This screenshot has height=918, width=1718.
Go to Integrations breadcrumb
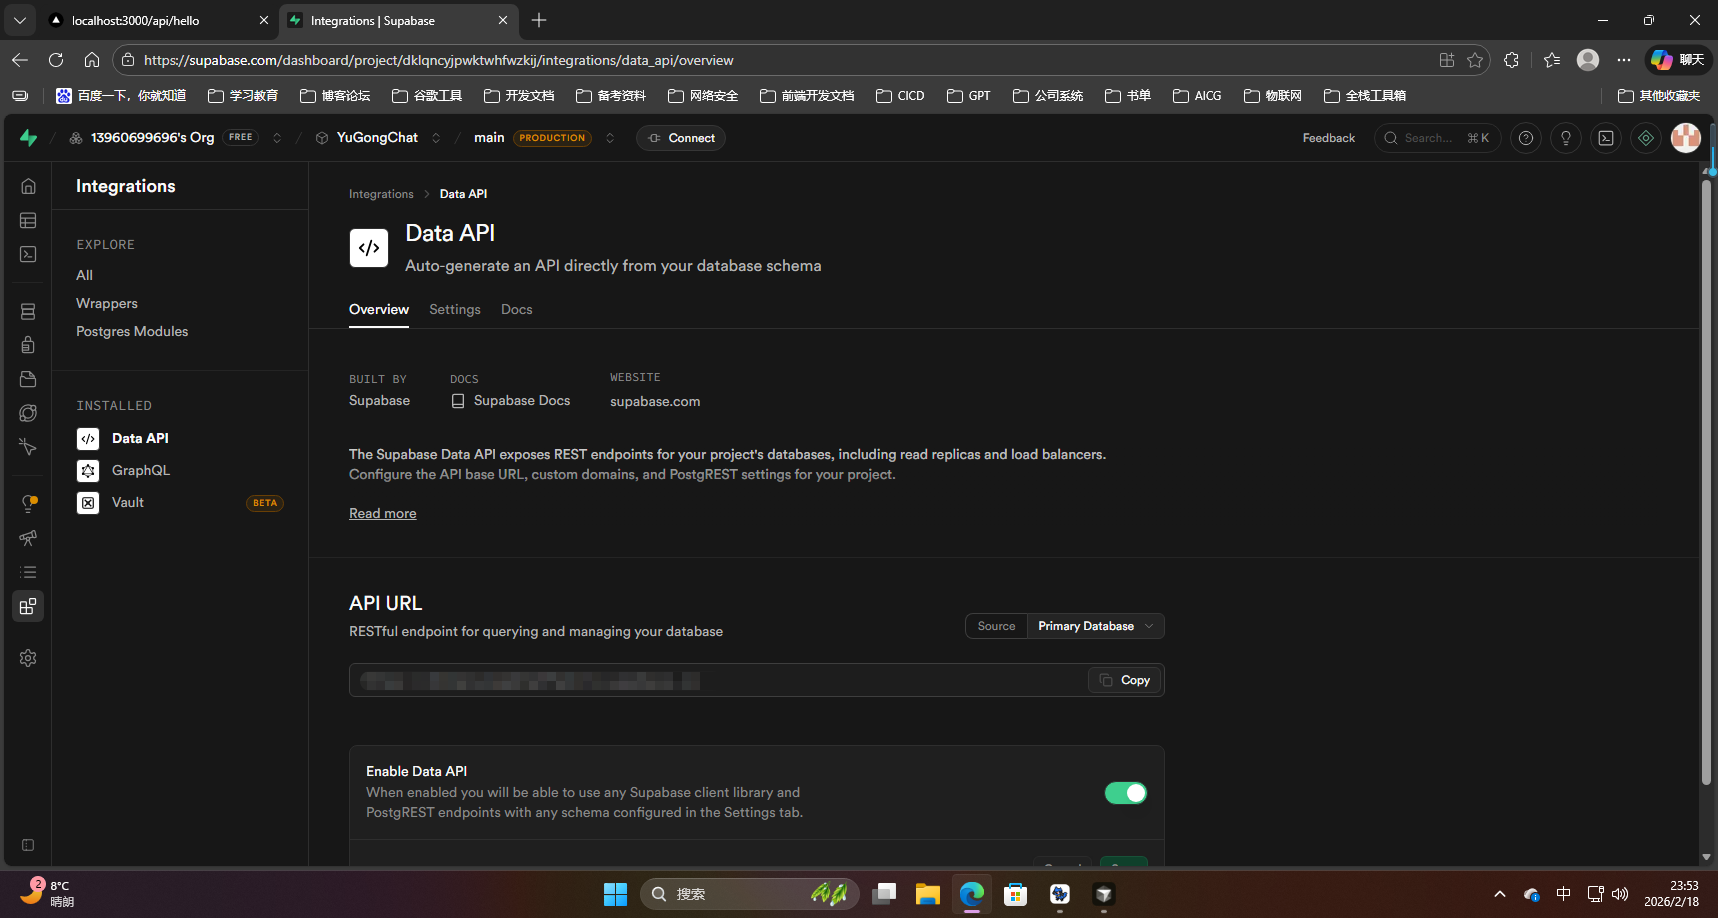tap(381, 194)
